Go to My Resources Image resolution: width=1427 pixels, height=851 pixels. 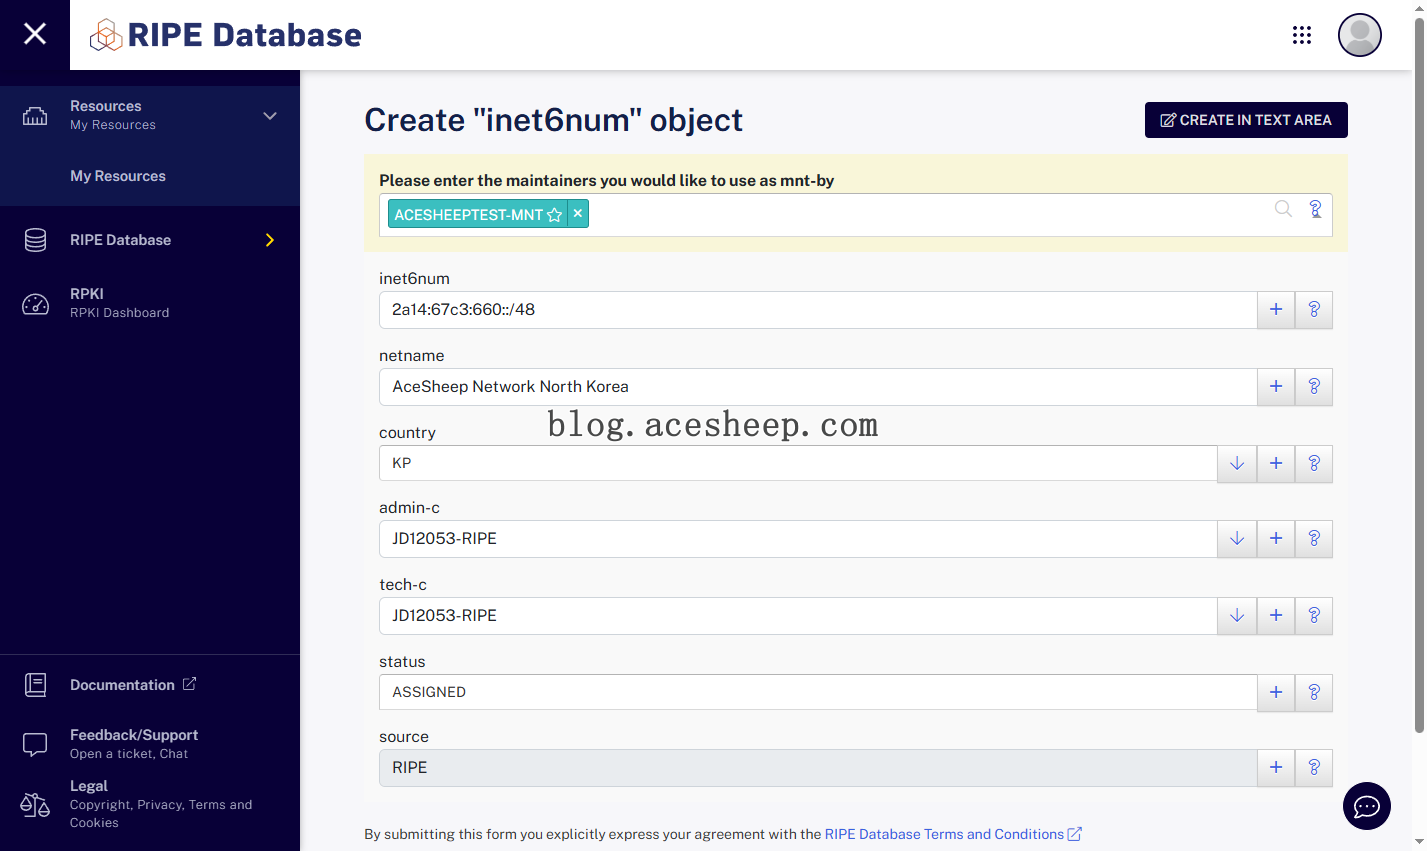(x=118, y=176)
